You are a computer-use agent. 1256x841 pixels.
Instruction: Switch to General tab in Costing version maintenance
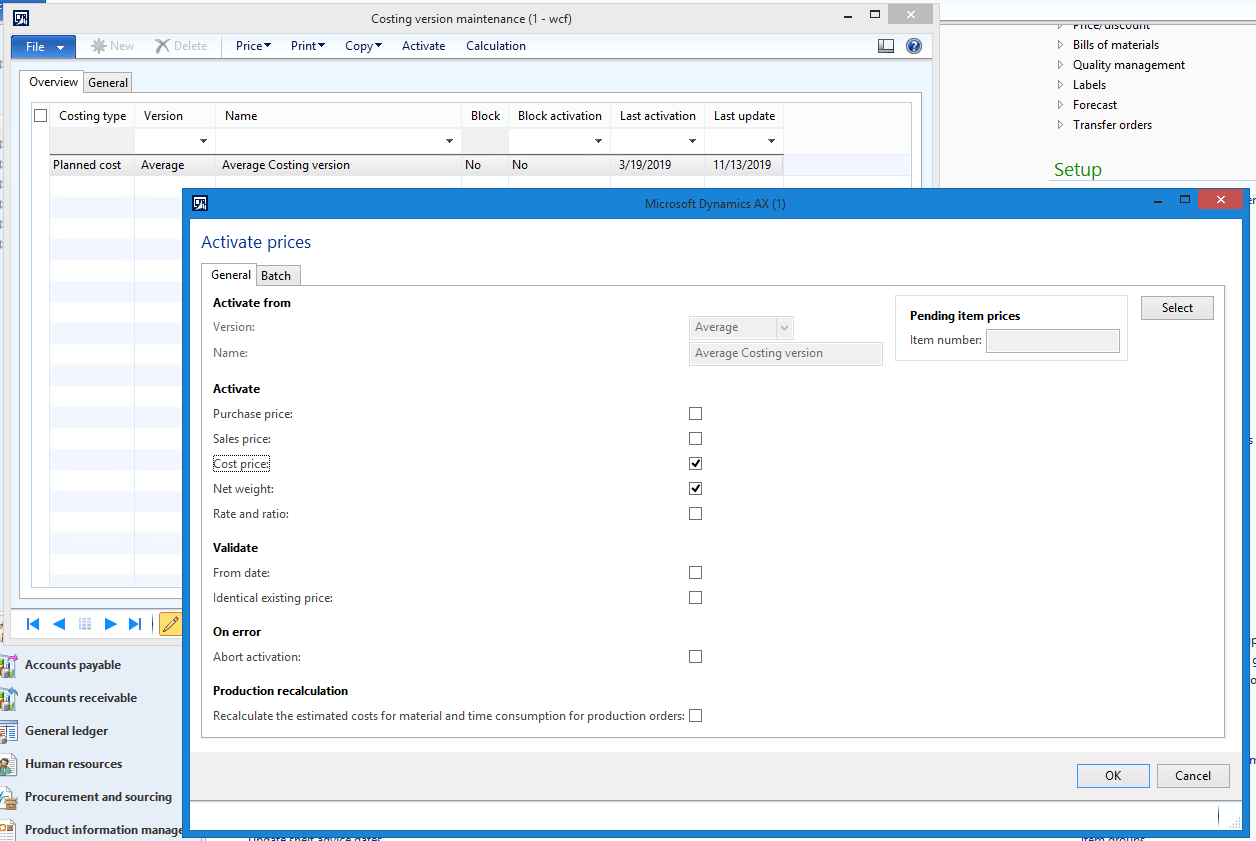coord(108,83)
